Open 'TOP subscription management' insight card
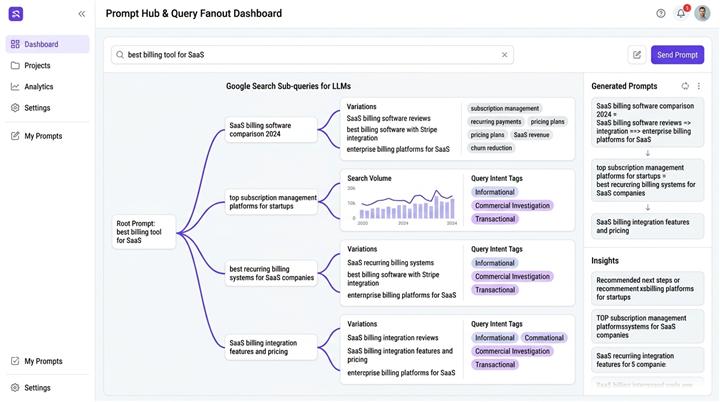This screenshot has width=720, height=402. point(647,326)
